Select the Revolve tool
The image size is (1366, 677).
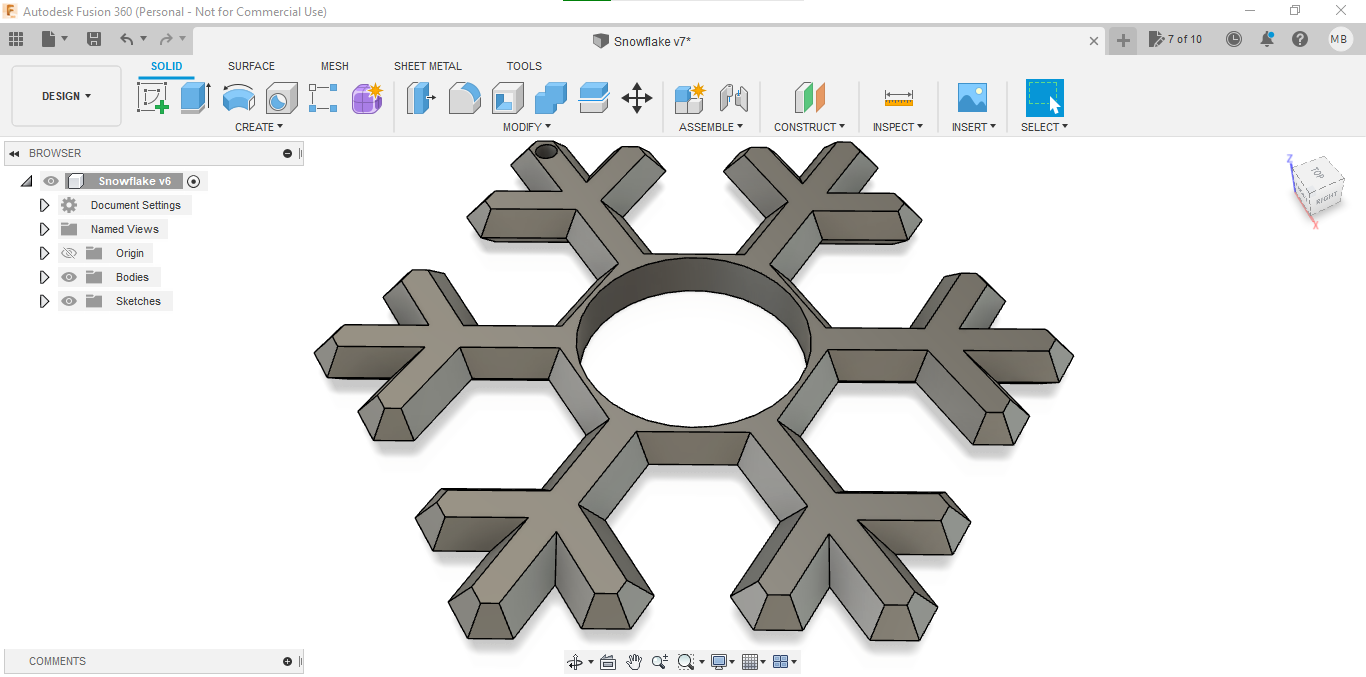click(238, 98)
